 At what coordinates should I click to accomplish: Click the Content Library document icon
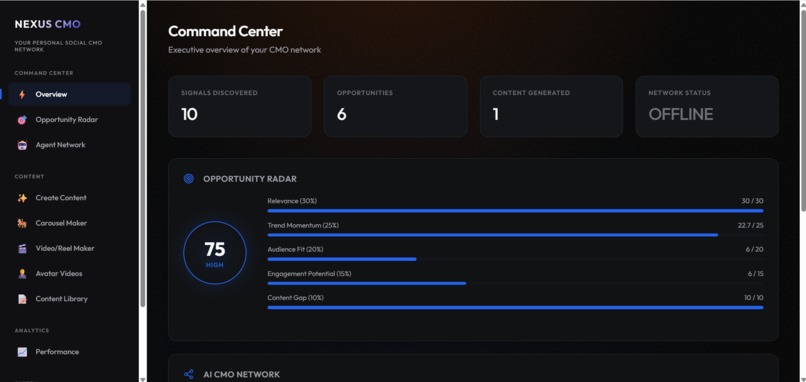pos(22,299)
